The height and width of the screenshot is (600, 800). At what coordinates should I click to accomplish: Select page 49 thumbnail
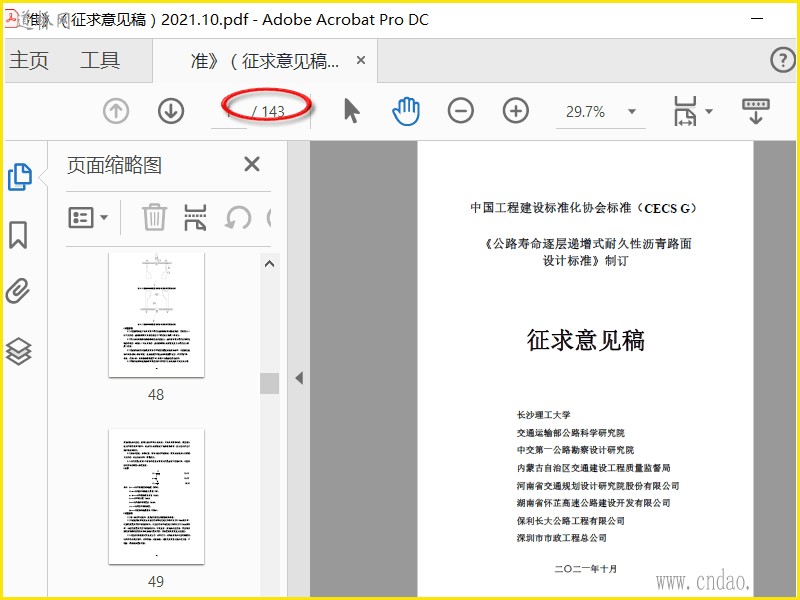tap(156, 496)
